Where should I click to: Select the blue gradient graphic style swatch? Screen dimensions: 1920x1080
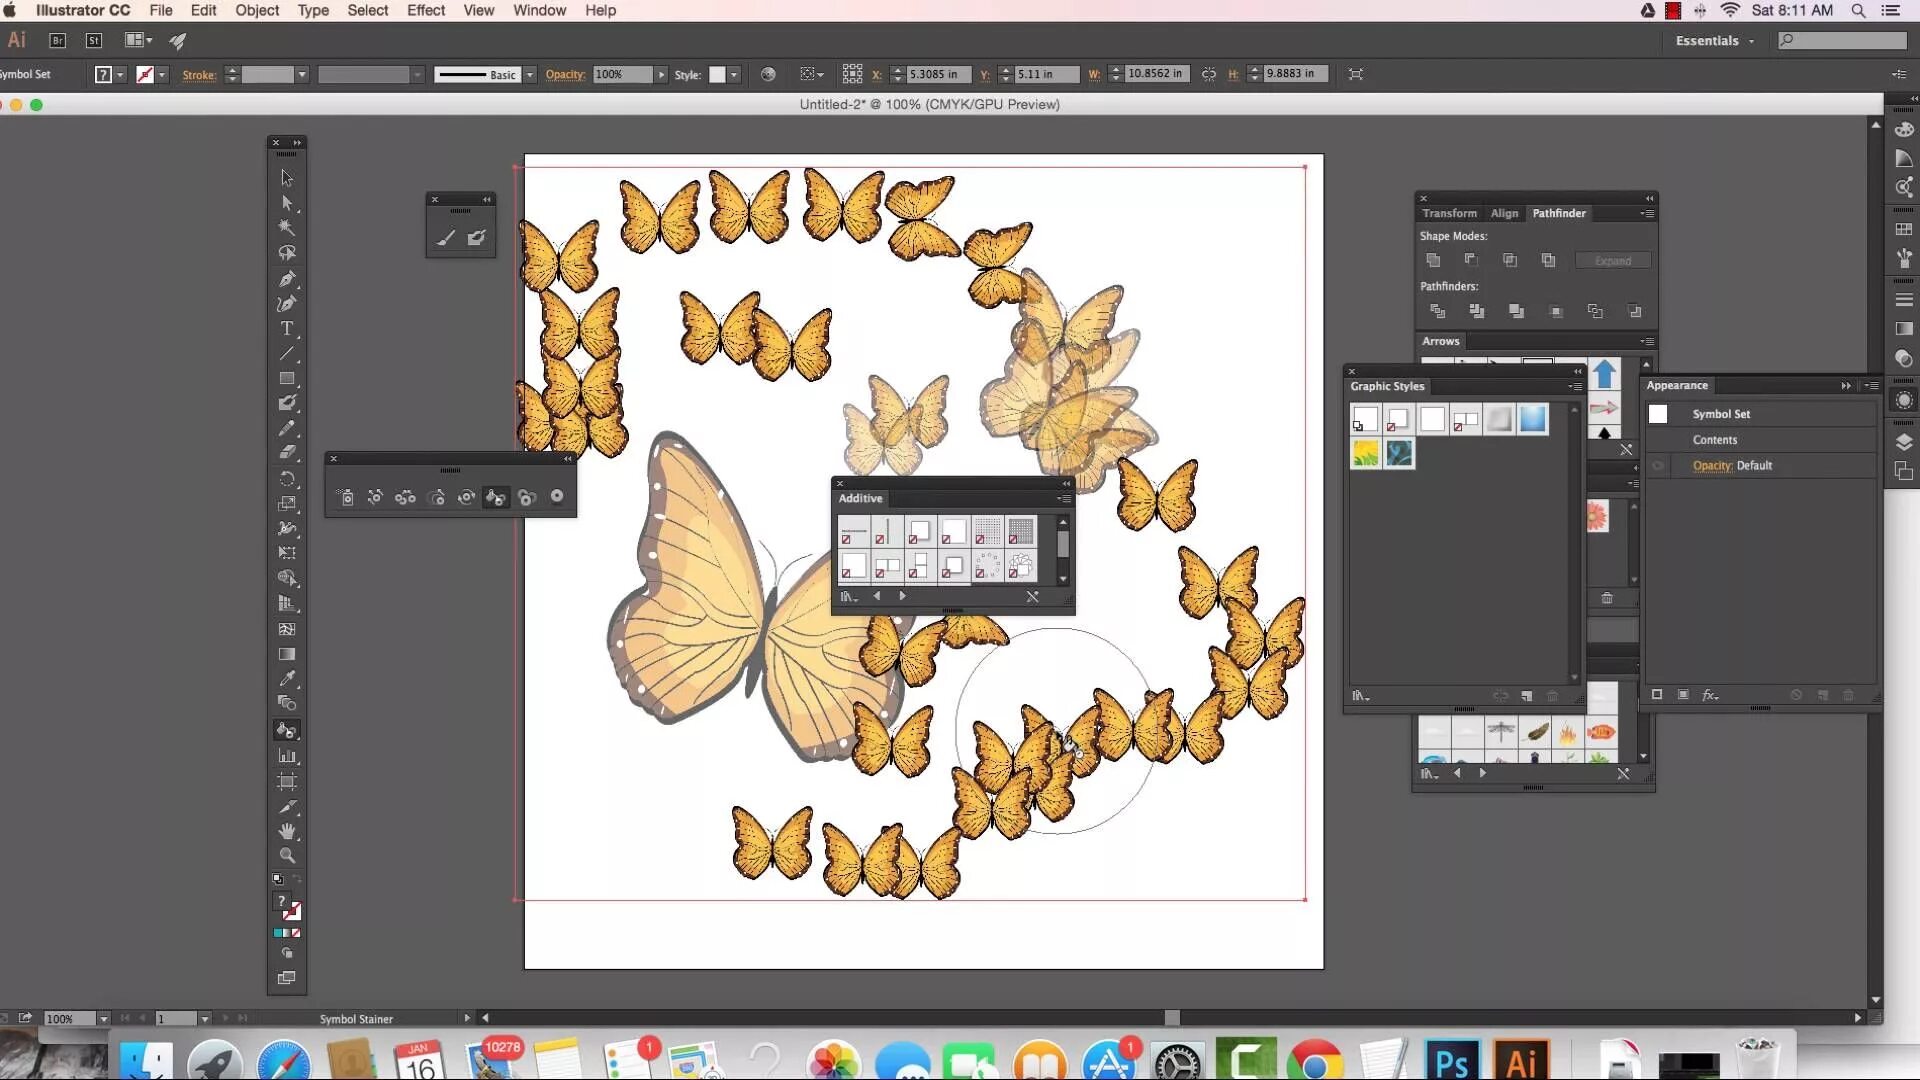point(1532,419)
